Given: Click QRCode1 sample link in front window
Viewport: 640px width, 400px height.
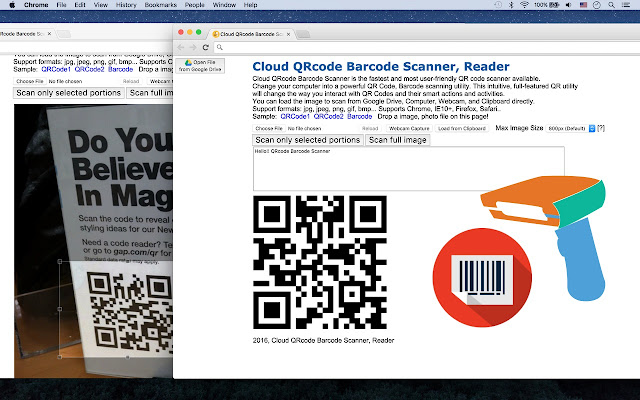Looking at the screenshot, I should tap(295, 116).
